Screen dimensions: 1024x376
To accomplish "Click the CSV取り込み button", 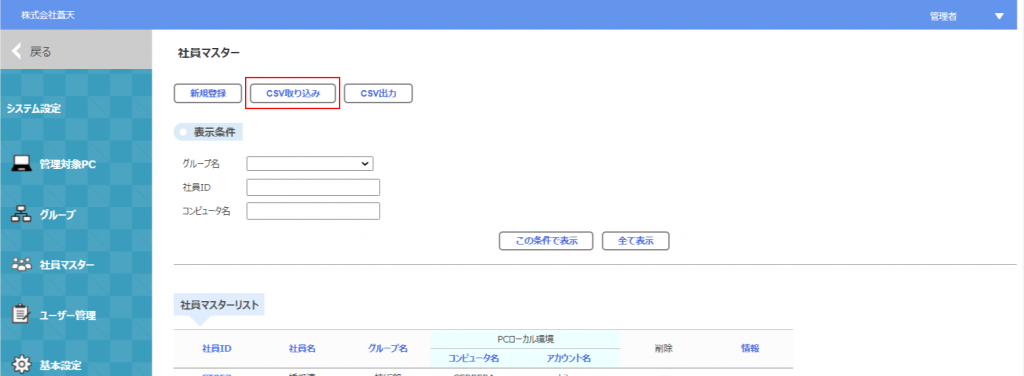I will click(293, 94).
